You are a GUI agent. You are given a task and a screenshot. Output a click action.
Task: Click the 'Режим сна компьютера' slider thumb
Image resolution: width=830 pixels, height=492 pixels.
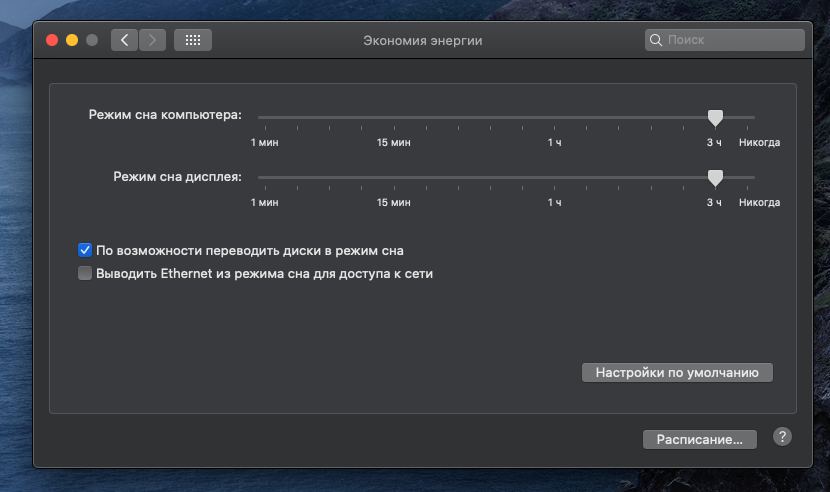pyautogui.click(x=715, y=118)
